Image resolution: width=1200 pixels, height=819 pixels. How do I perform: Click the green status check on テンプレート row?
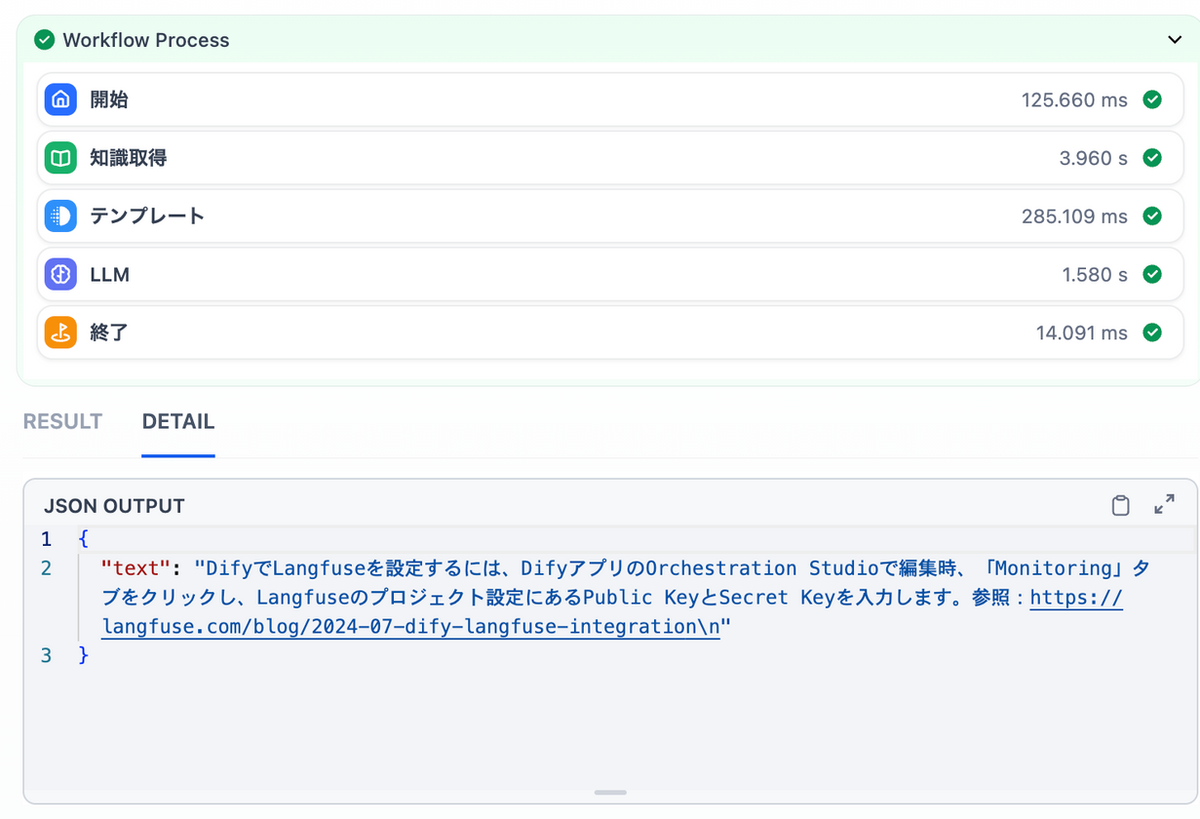1152,216
